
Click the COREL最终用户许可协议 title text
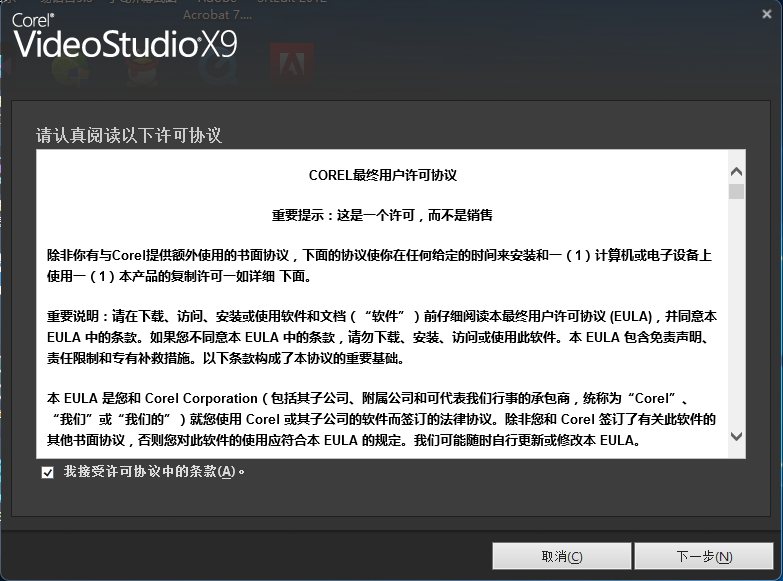tap(383, 175)
